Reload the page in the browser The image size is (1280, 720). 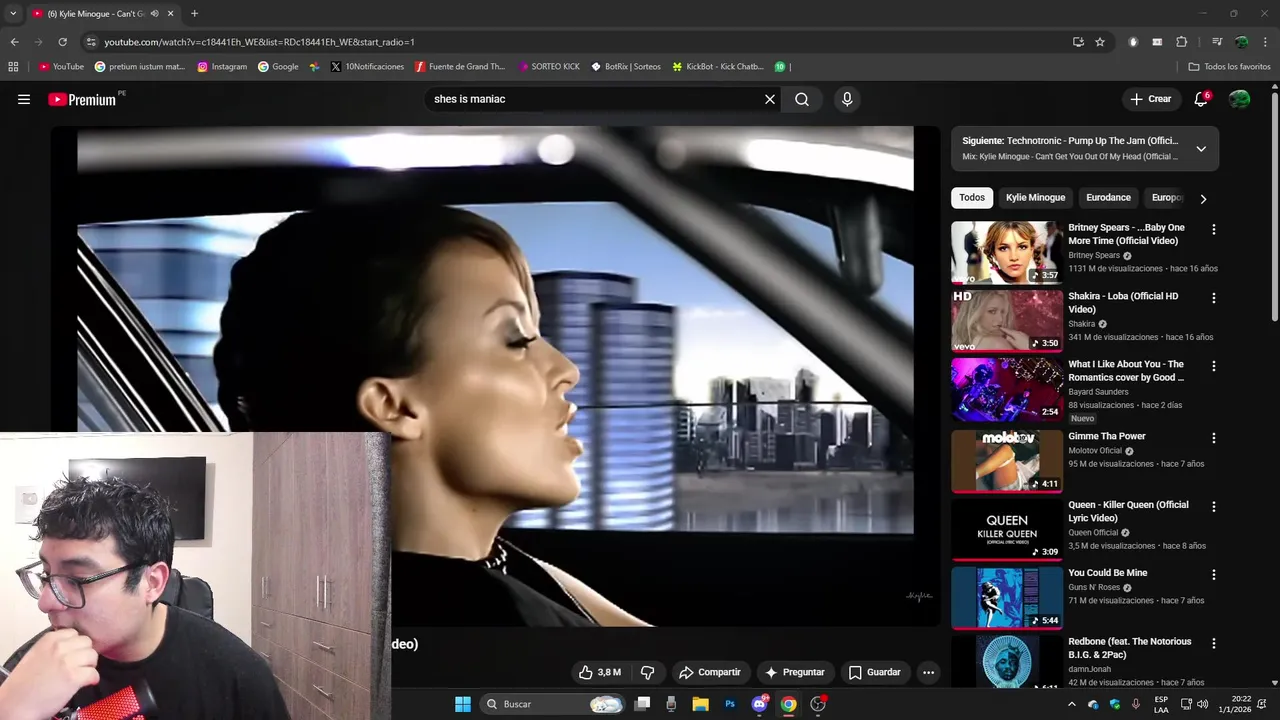point(62,42)
